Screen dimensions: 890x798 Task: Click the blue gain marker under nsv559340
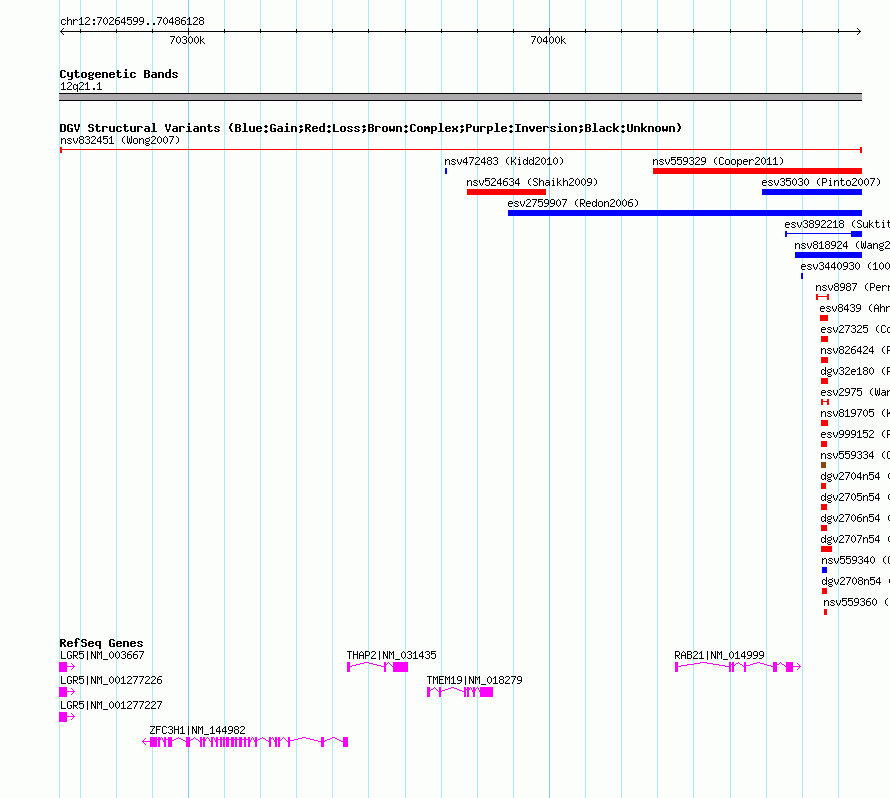point(824,570)
